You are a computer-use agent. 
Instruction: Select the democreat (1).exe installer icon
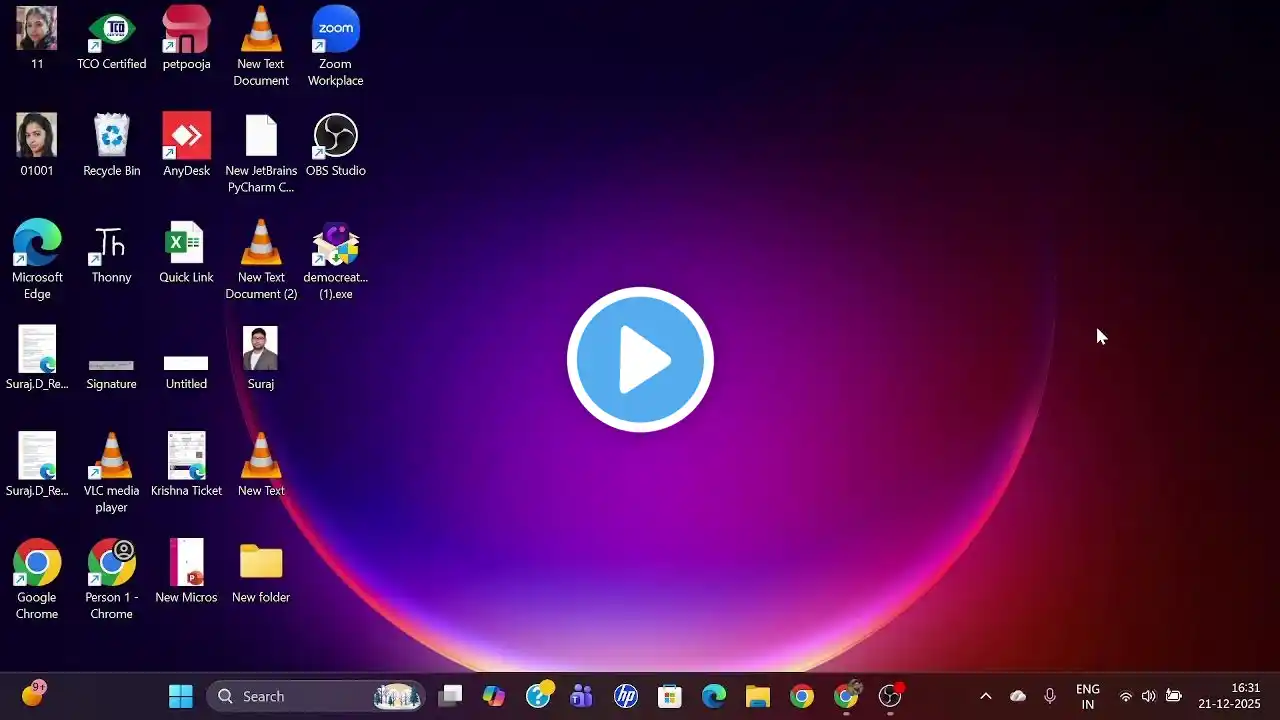335,260
